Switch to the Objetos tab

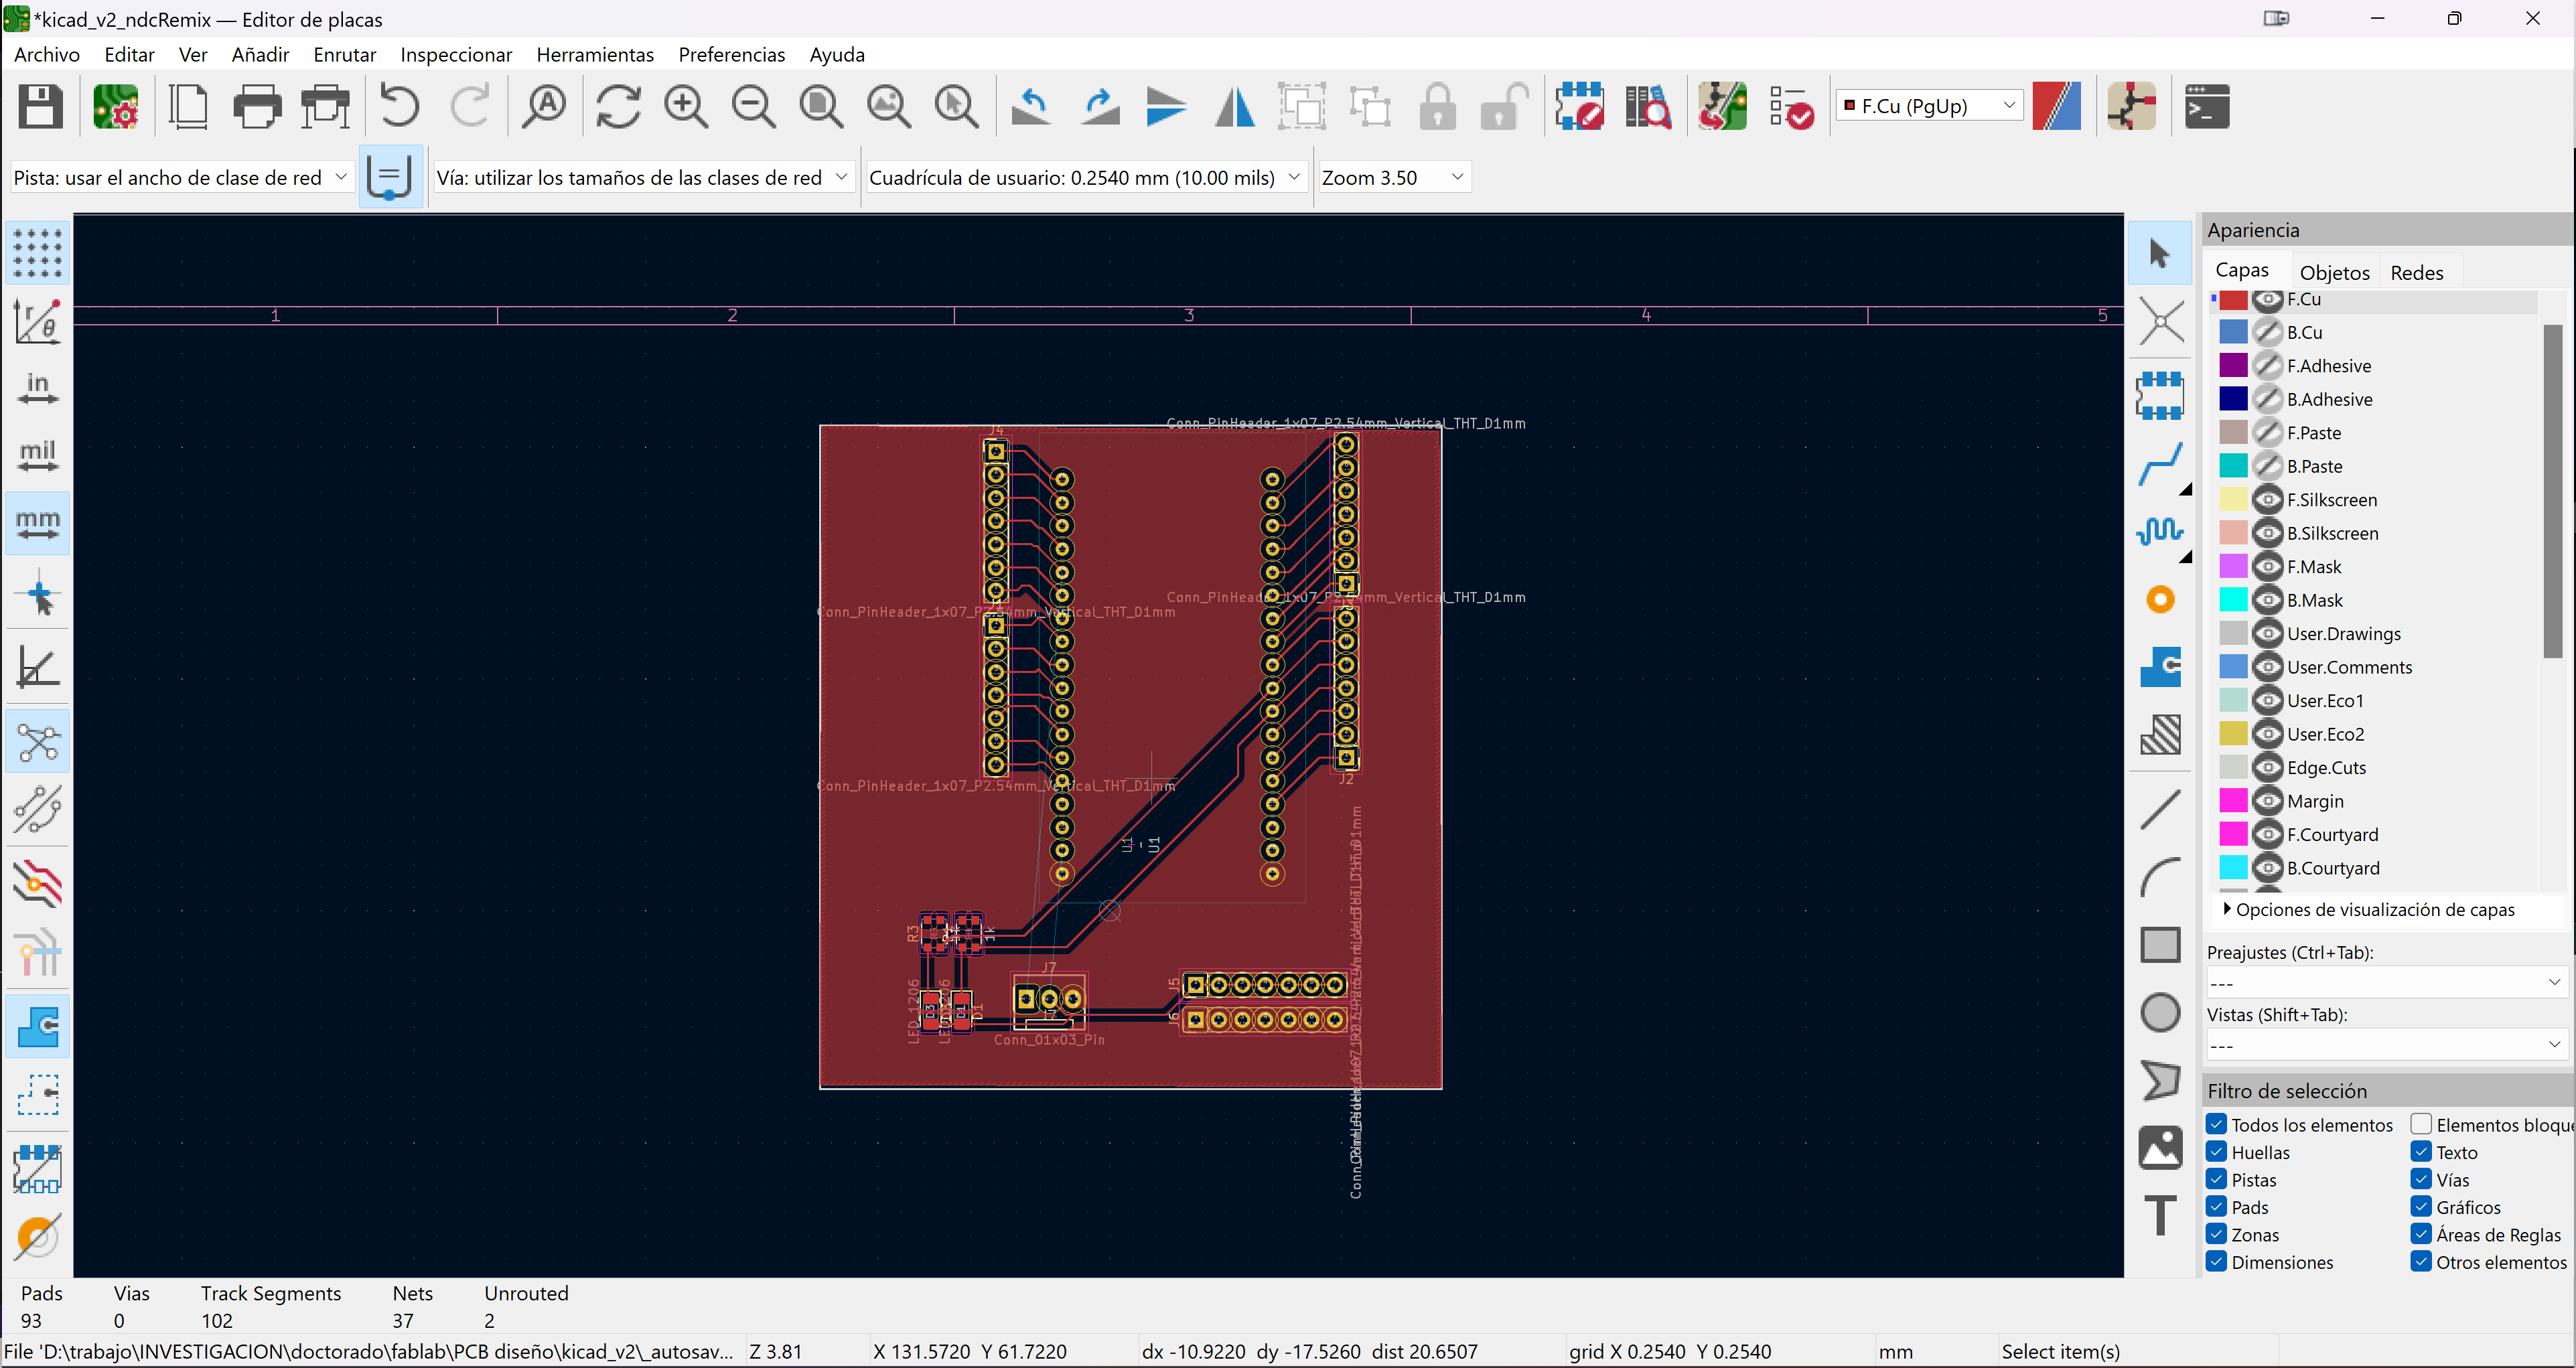(x=2334, y=273)
